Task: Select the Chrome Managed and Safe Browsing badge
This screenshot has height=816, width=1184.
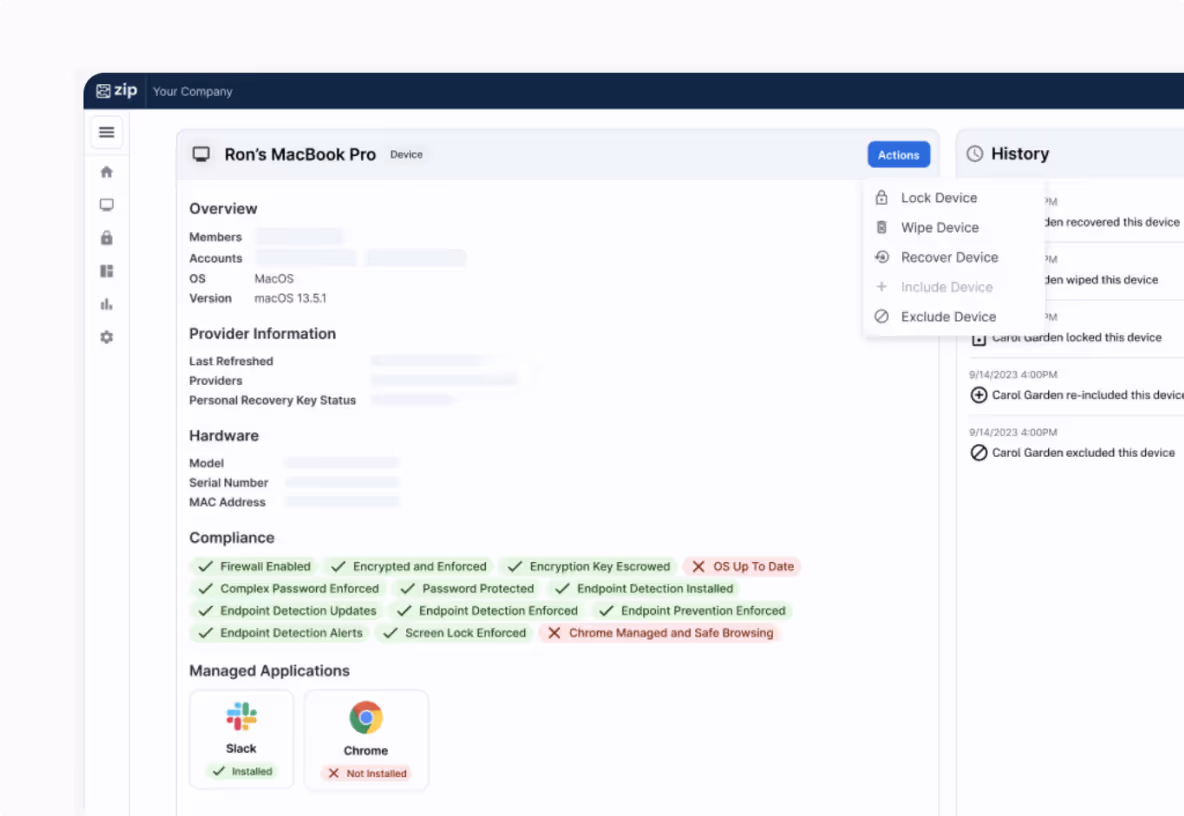Action: coord(659,632)
